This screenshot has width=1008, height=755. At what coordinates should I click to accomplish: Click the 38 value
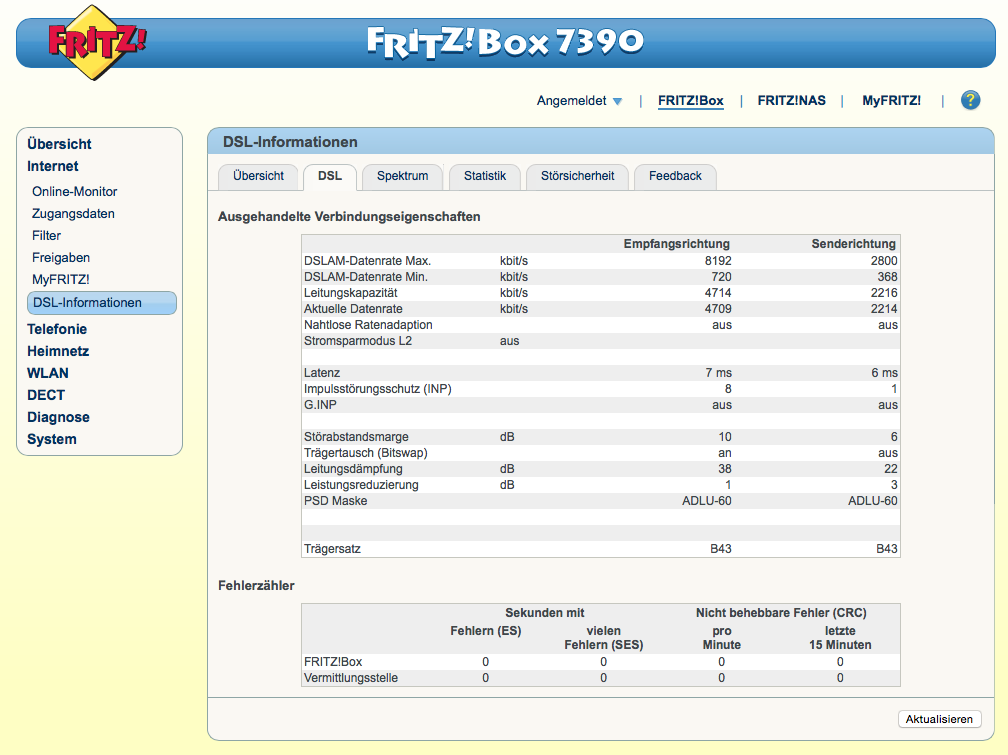pos(724,469)
